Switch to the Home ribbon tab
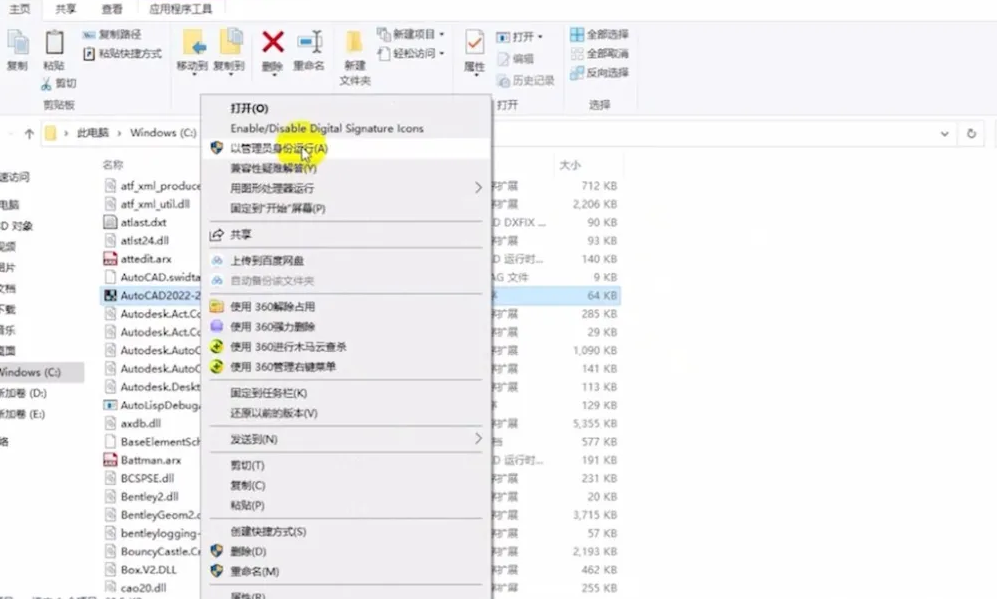Screen dimensions: 997x599 point(20,9)
